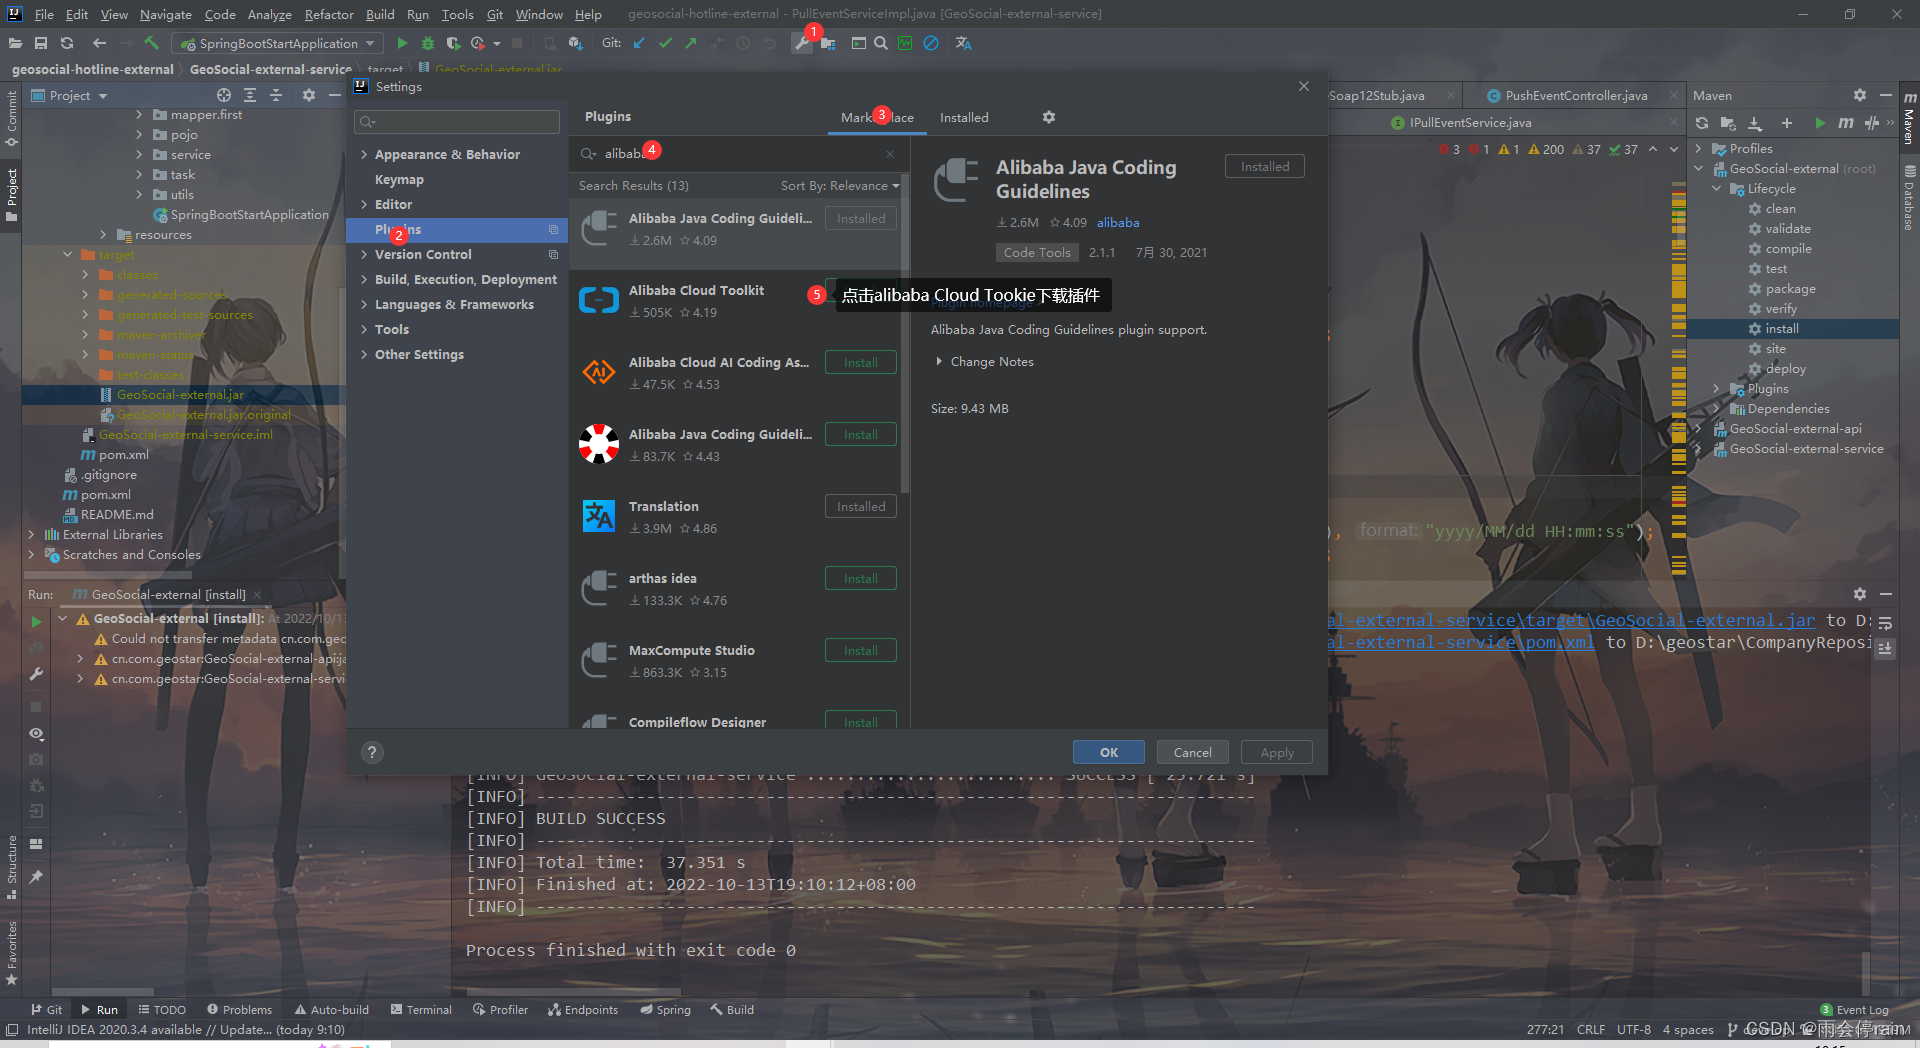
Task: Reload all from disk using sync icon
Action: point(67,43)
